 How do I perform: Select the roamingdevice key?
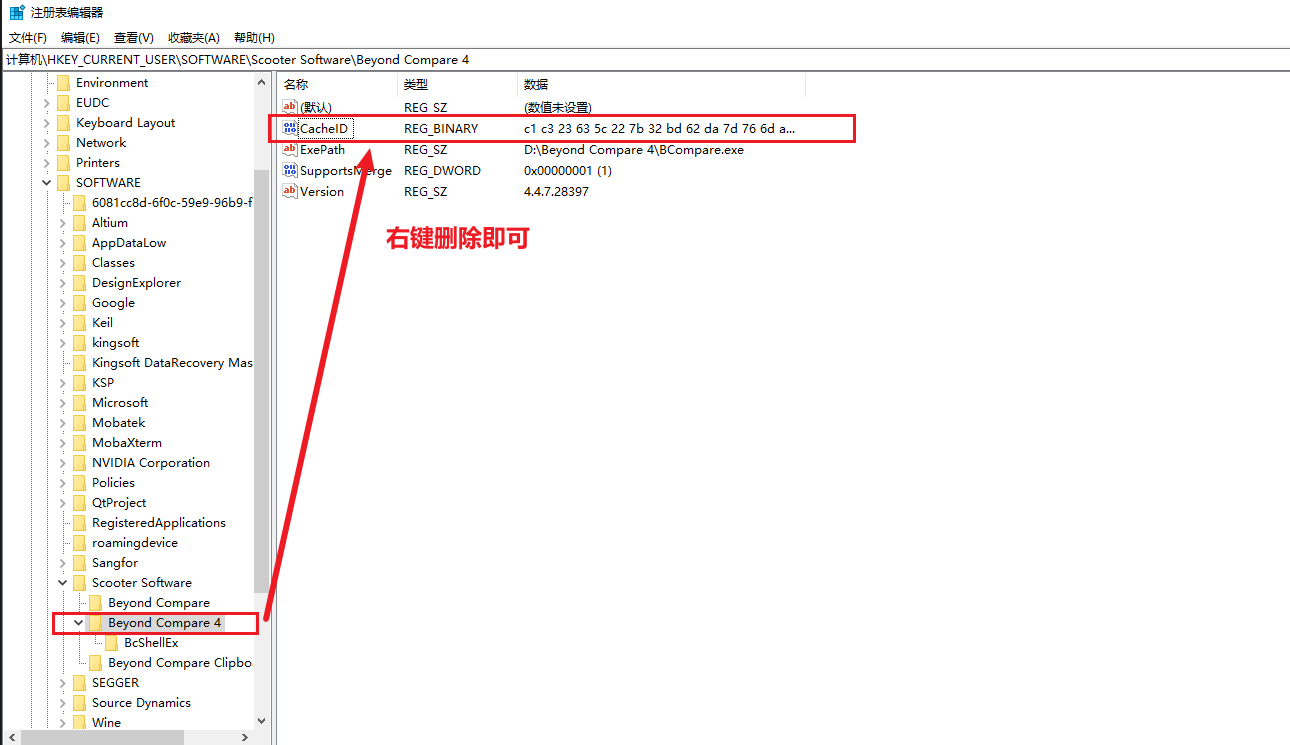(x=135, y=543)
